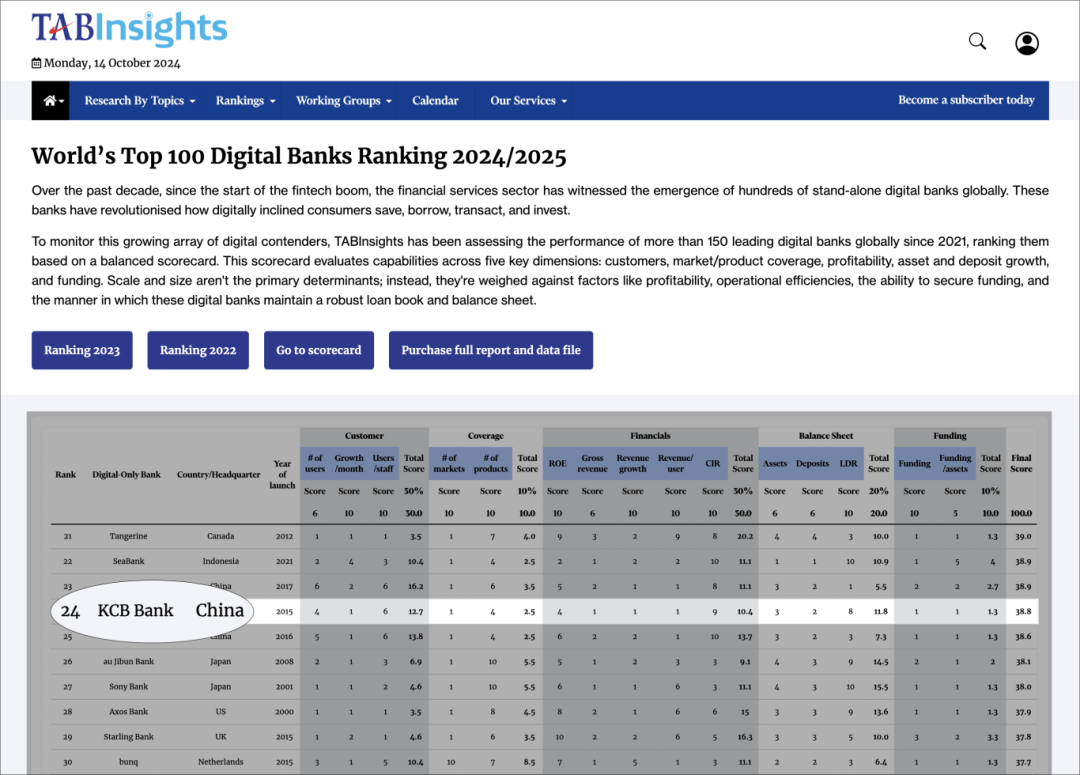Click the Deposits column header
The image size is (1080, 775).
point(812,464)
